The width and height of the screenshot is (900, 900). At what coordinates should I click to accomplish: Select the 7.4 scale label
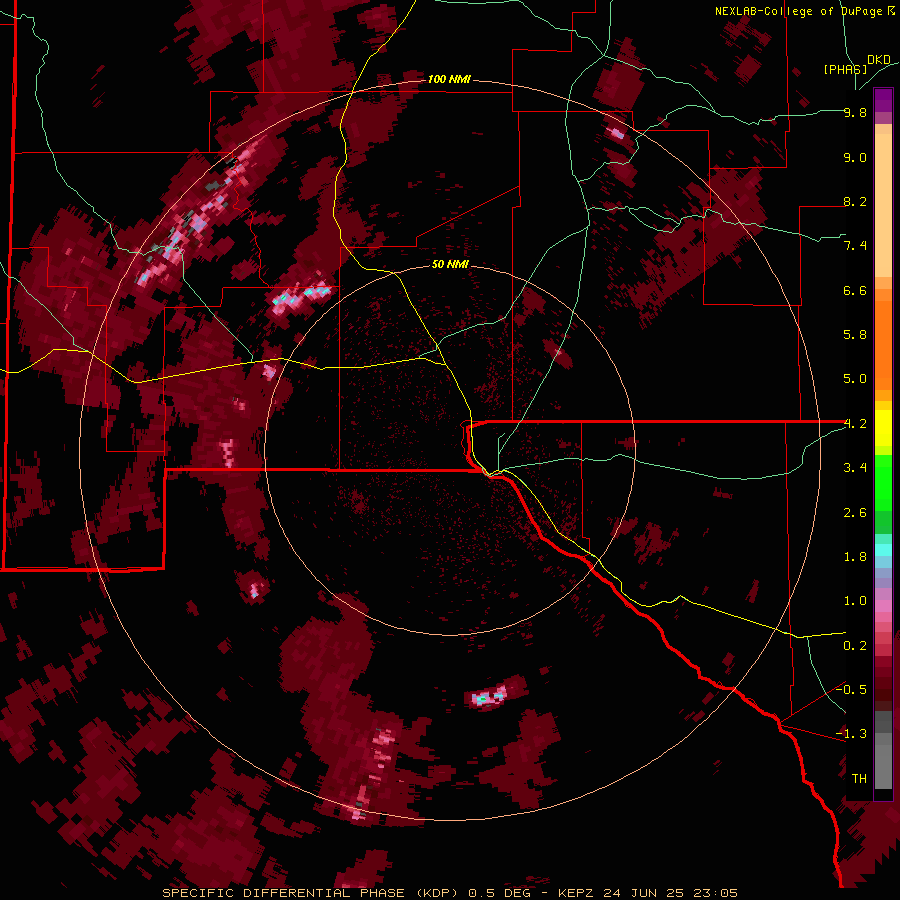(855, 246)
